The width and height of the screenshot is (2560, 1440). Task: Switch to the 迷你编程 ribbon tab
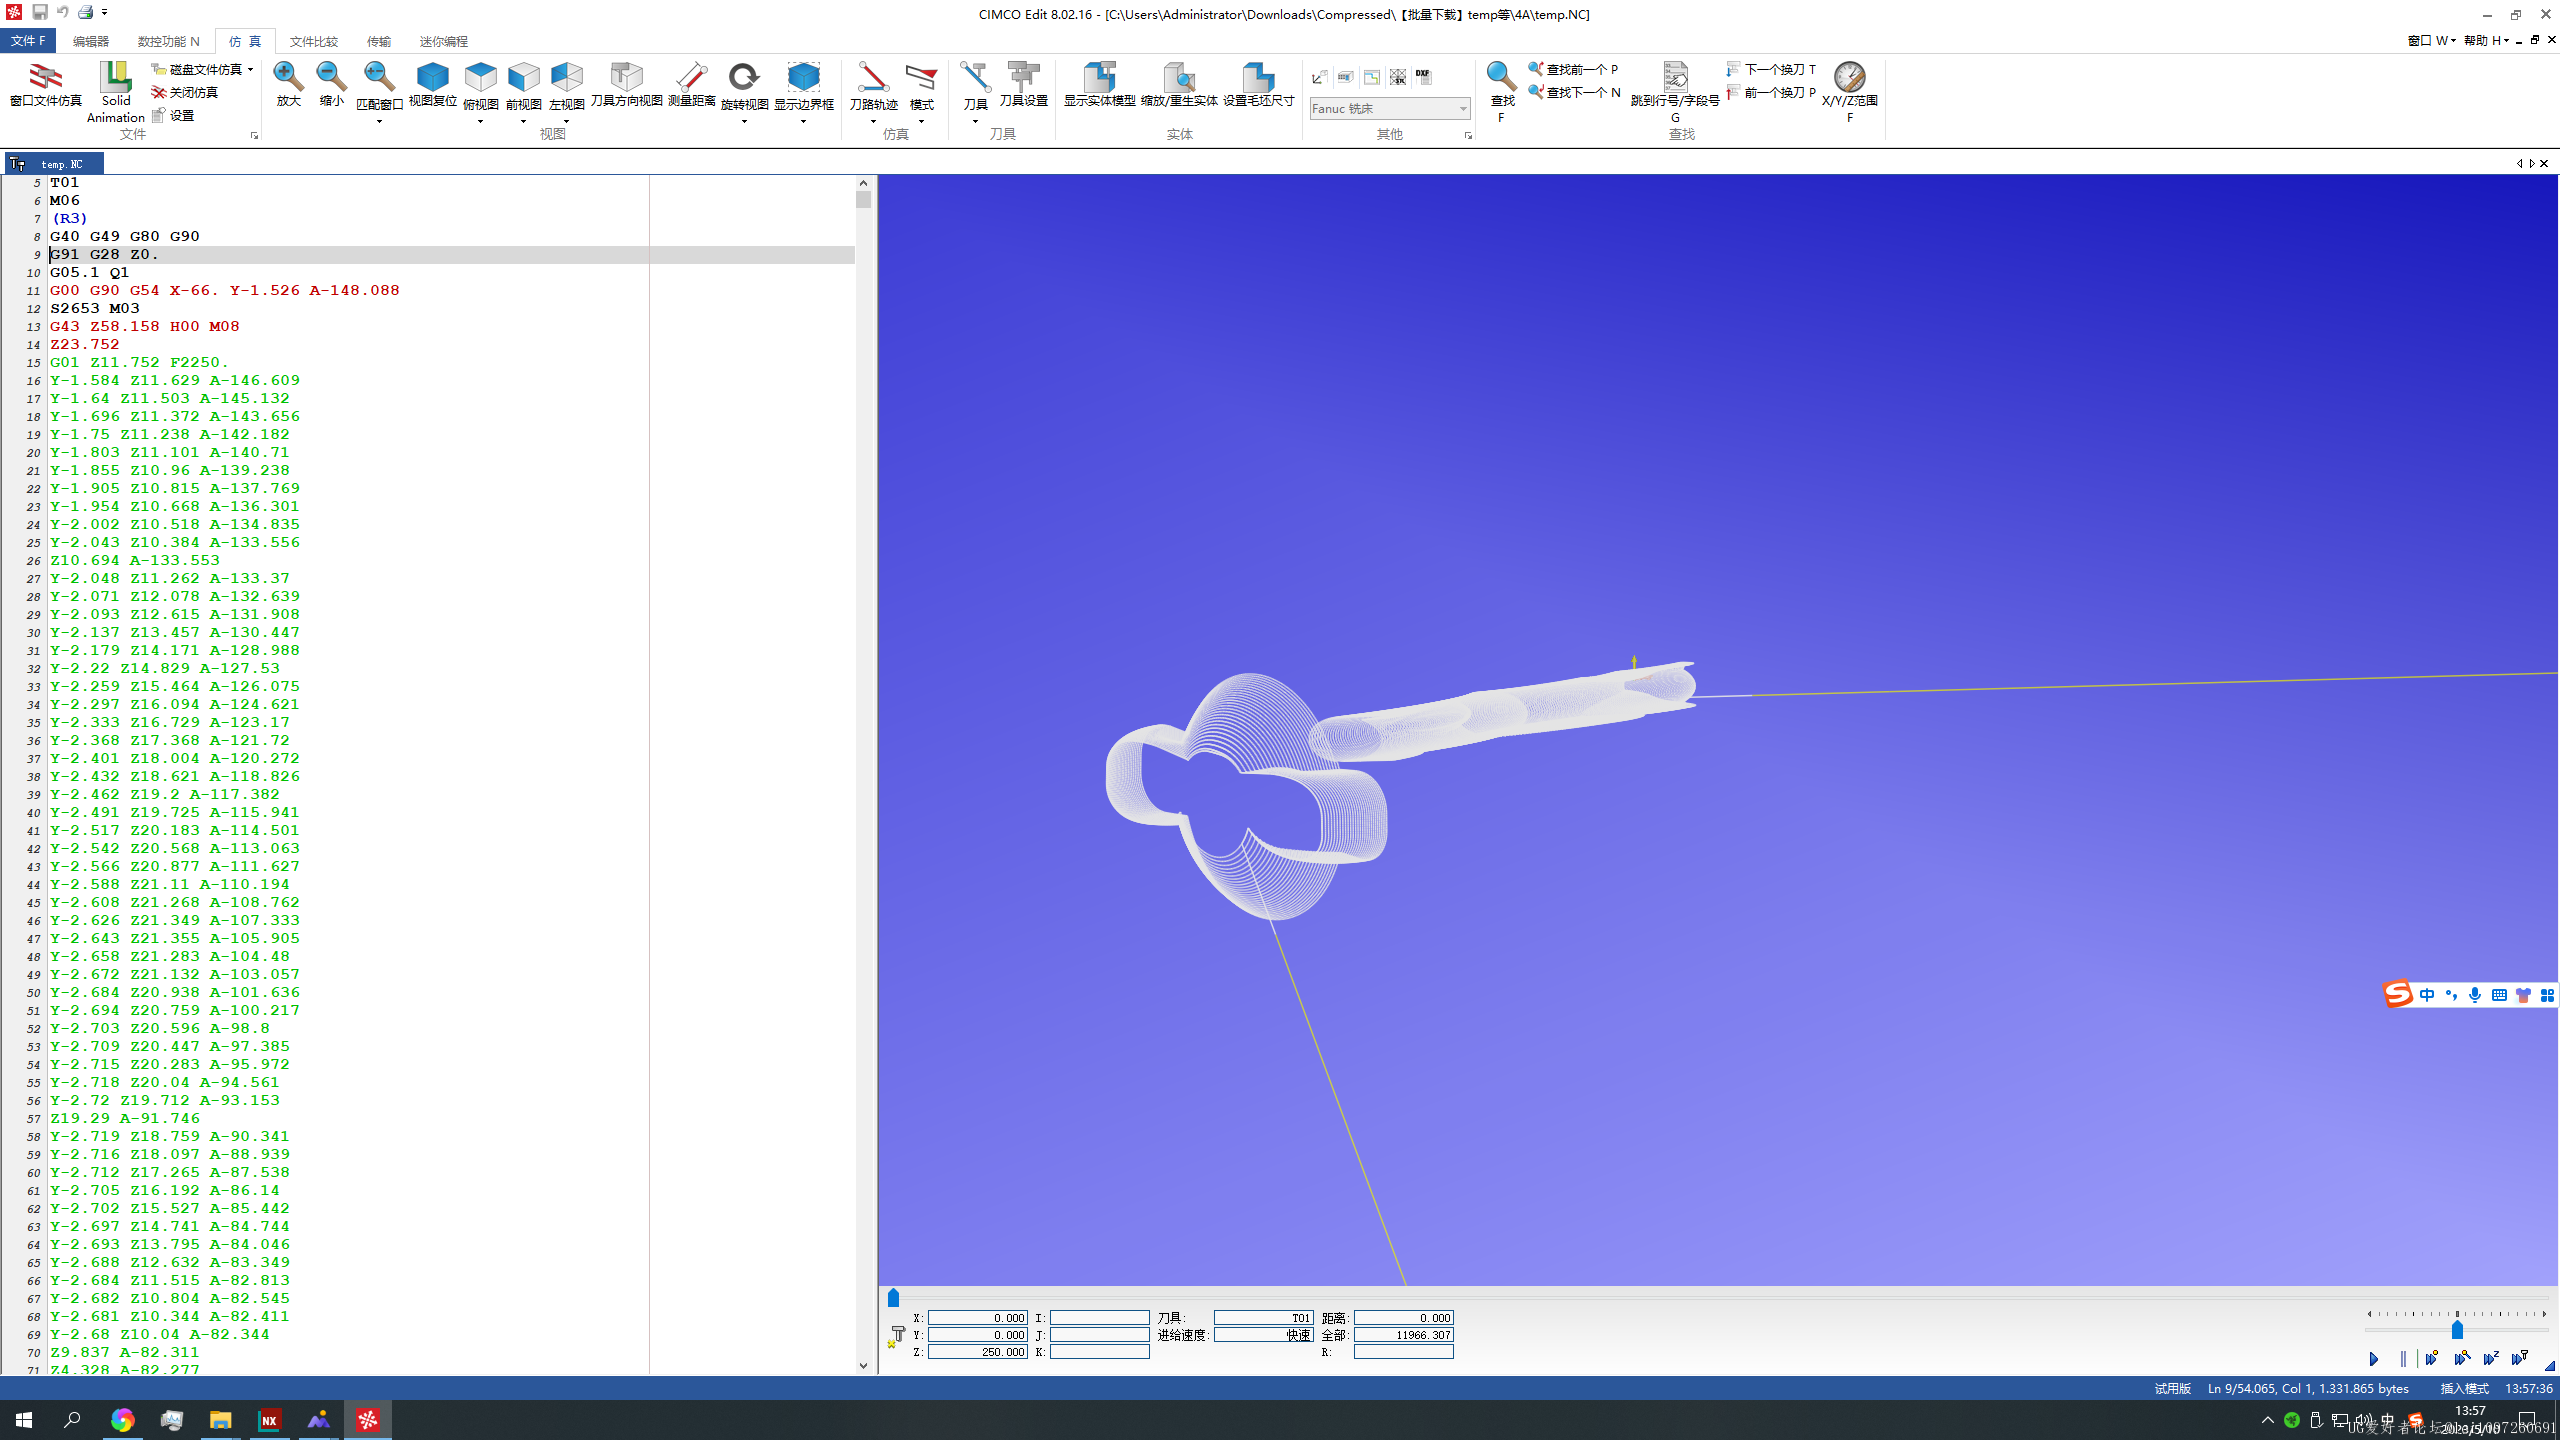(443, 41)
